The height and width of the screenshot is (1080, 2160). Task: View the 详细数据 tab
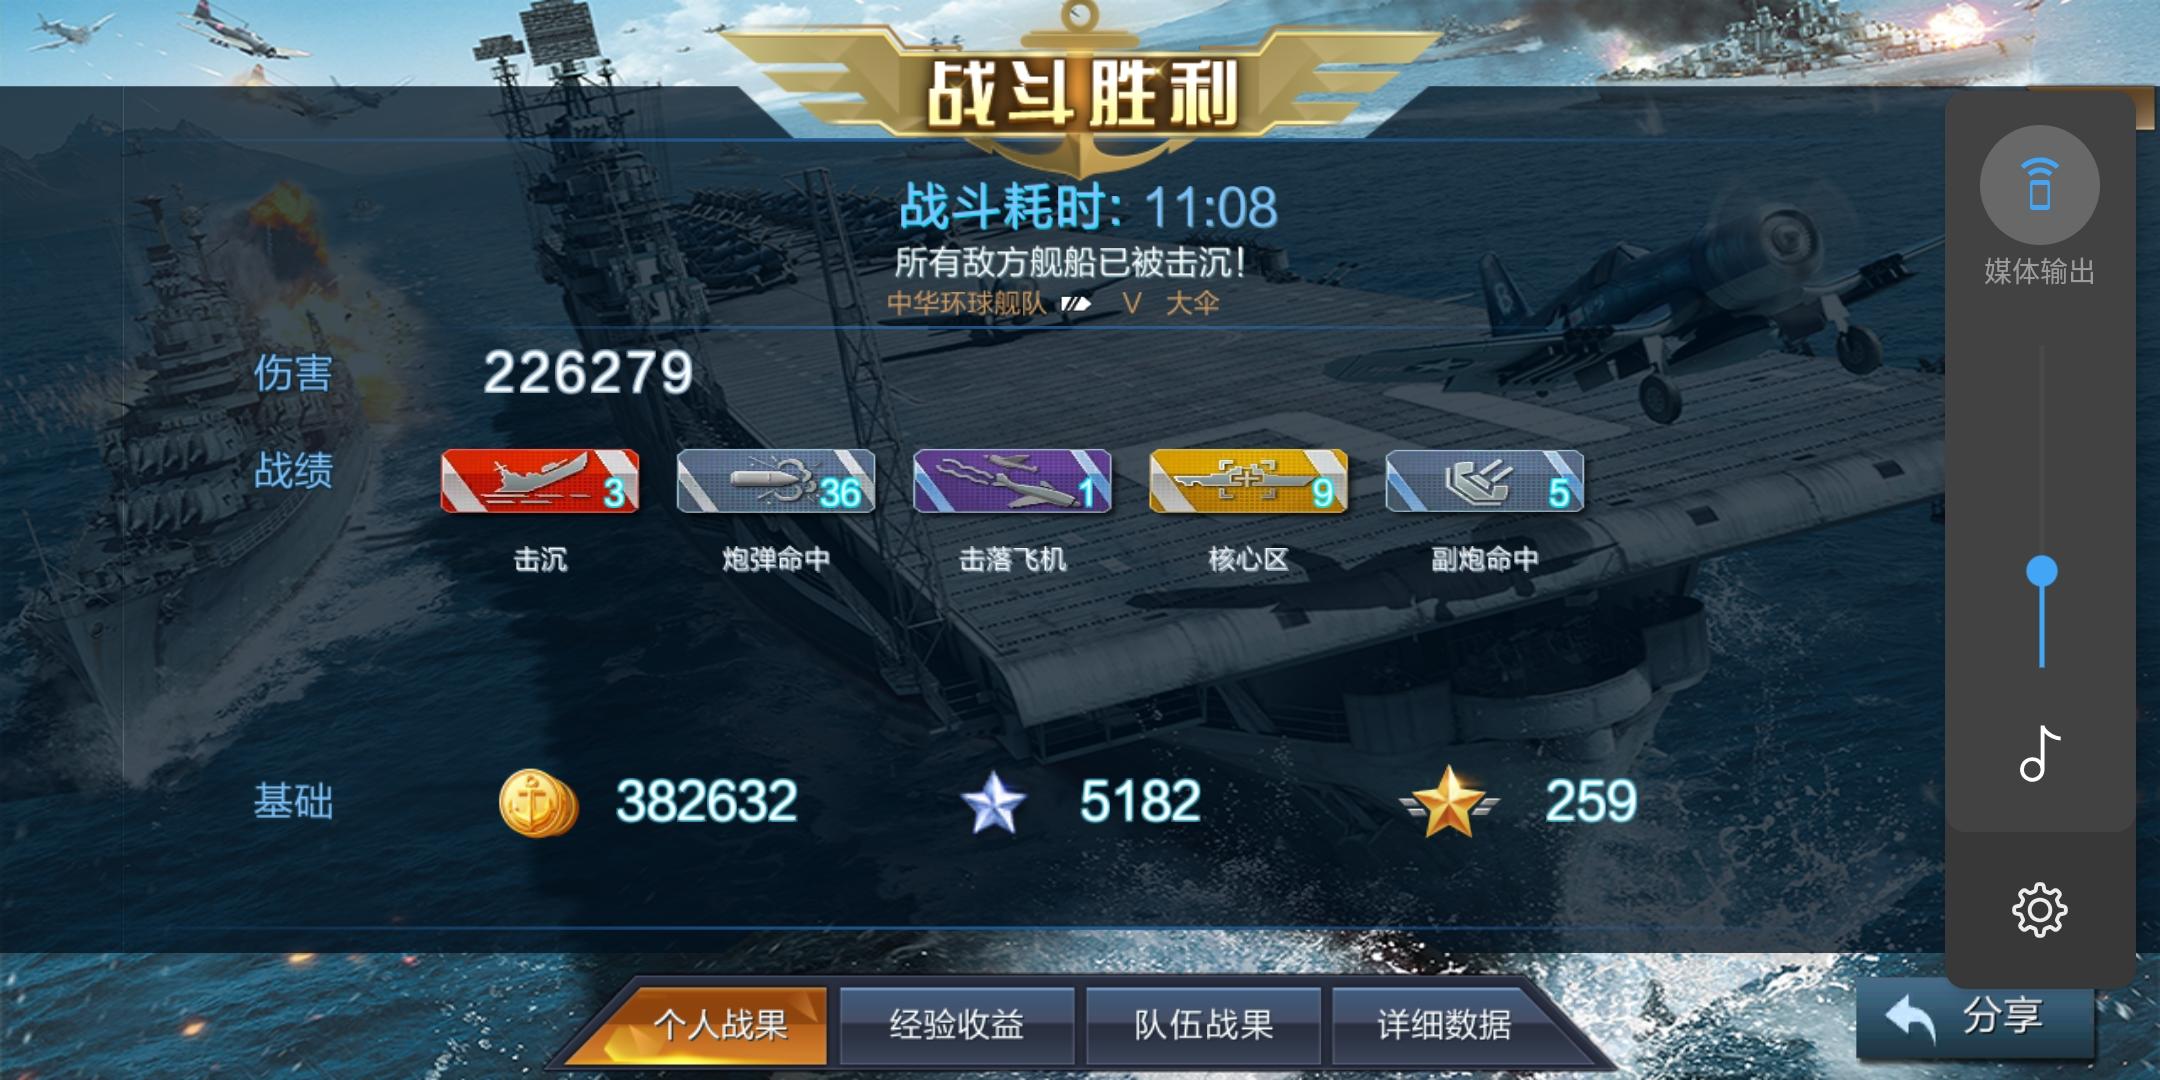click(1444, 1025)
